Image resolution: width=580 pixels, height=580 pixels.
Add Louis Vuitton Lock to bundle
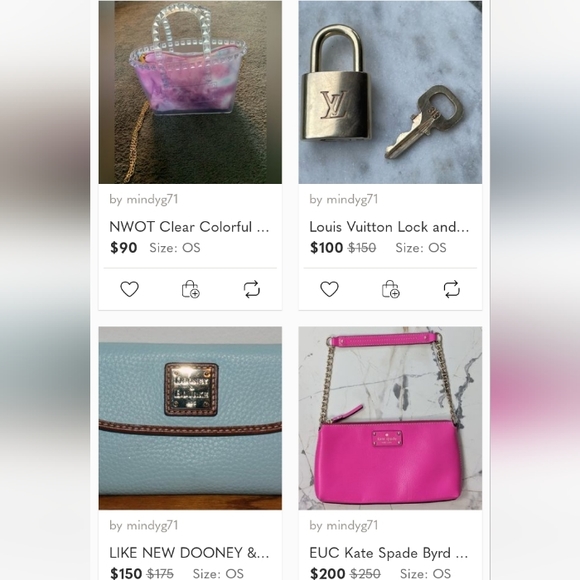point(390,289)
